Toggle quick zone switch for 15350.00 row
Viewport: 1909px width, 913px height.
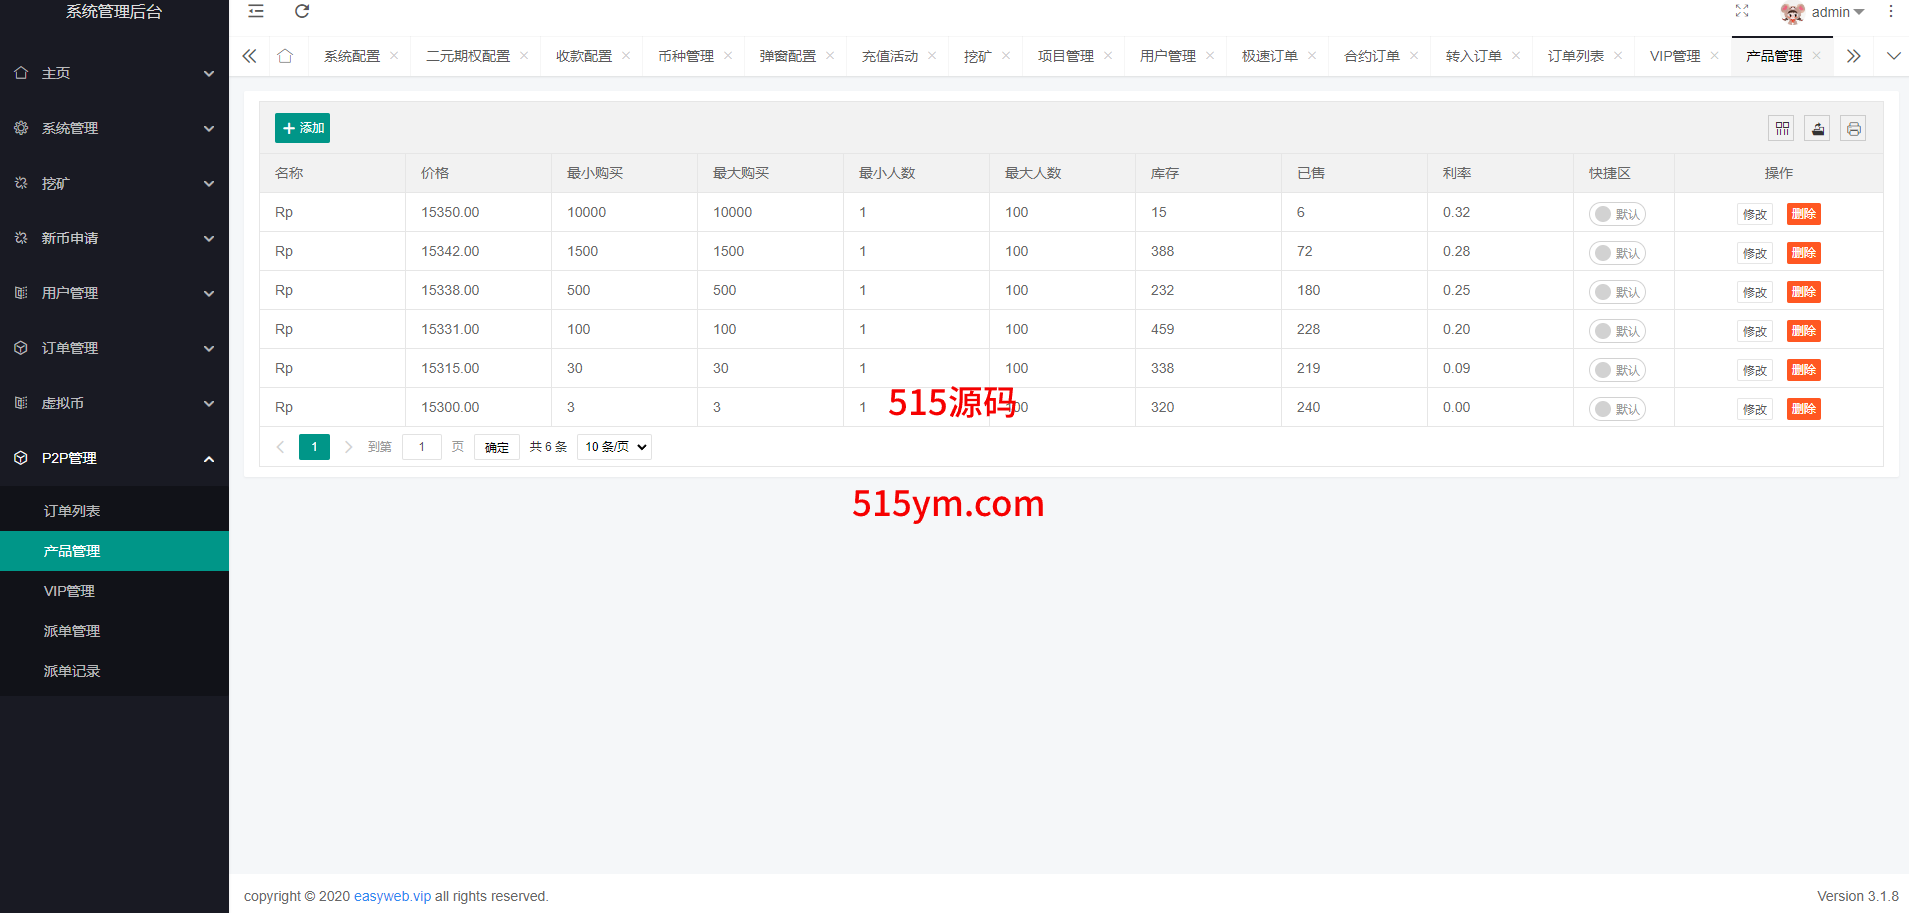pyautogui.click(x=1617, y=214)
